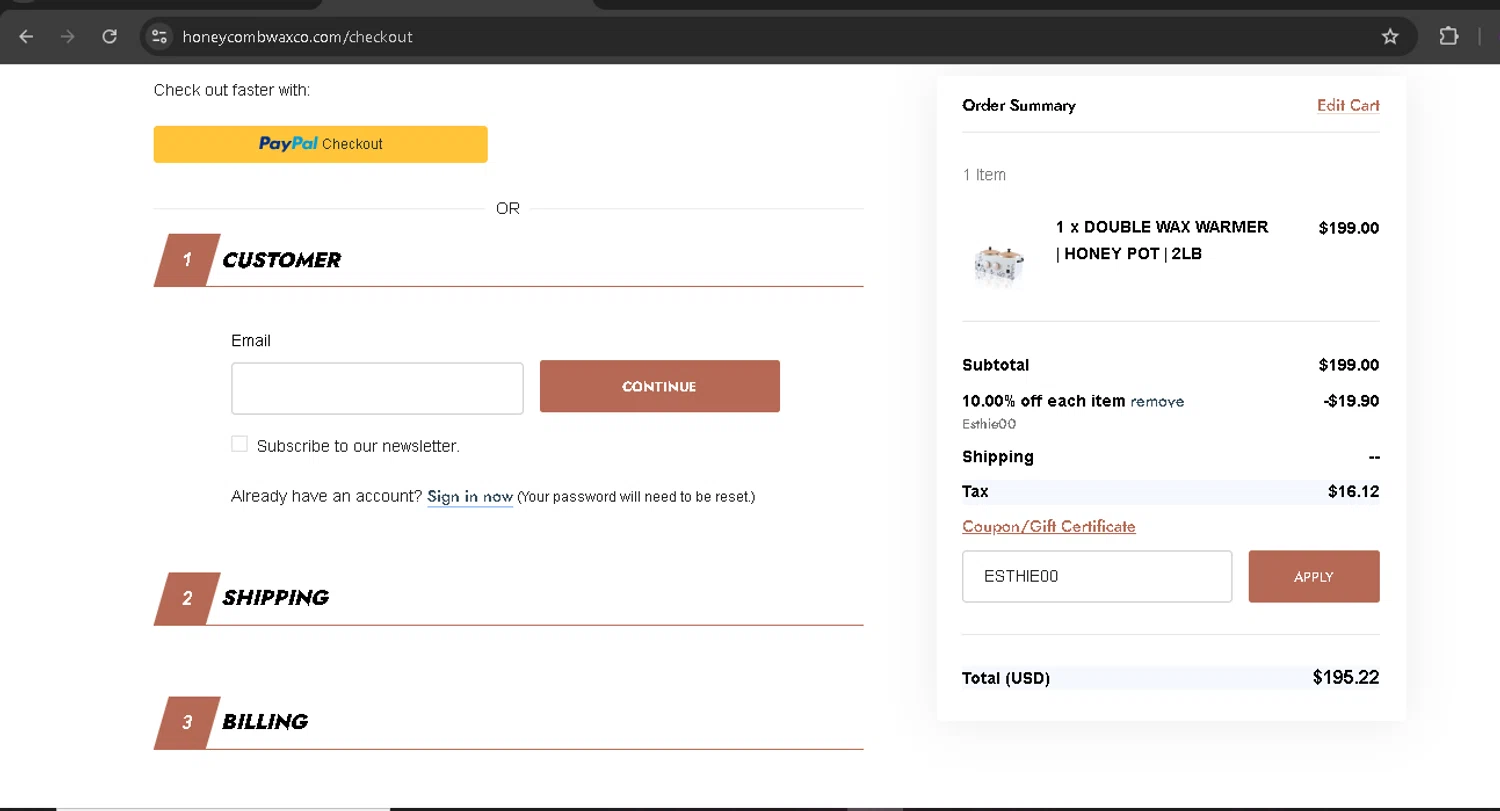The image size is (1500, 811).
Task: Click the Esthie00 coupon label under discount
Action: tap(989, 424)
